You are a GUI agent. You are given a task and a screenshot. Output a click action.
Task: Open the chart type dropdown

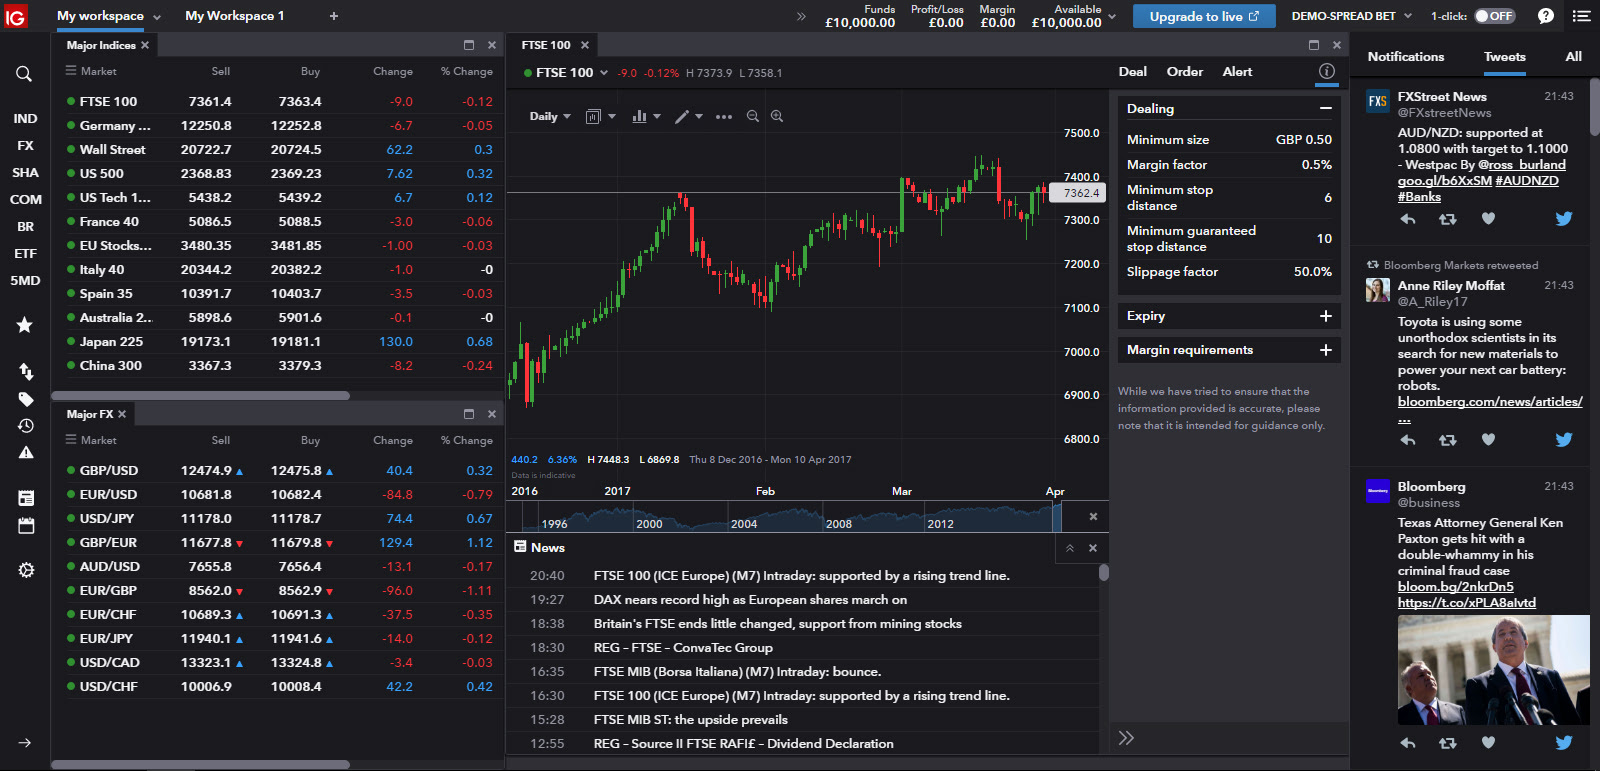click(x=600, y=117)
